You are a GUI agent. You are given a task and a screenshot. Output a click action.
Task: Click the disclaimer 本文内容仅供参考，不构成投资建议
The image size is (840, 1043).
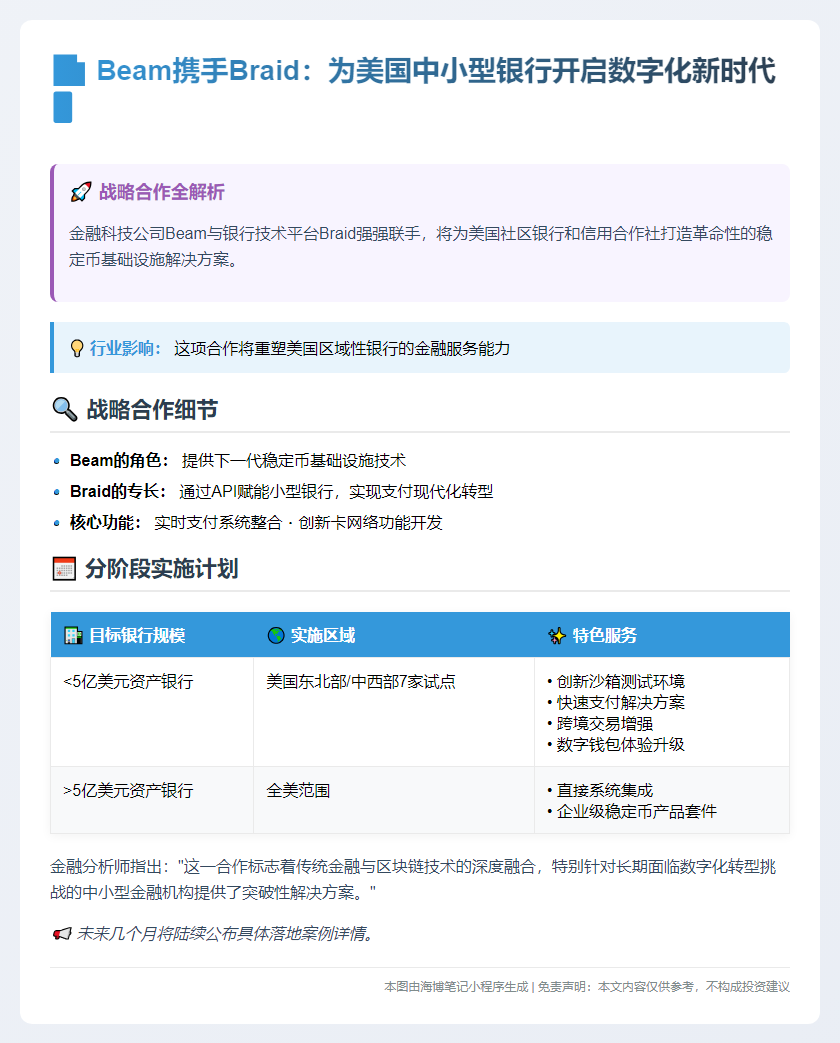click(x=694, y=987)
